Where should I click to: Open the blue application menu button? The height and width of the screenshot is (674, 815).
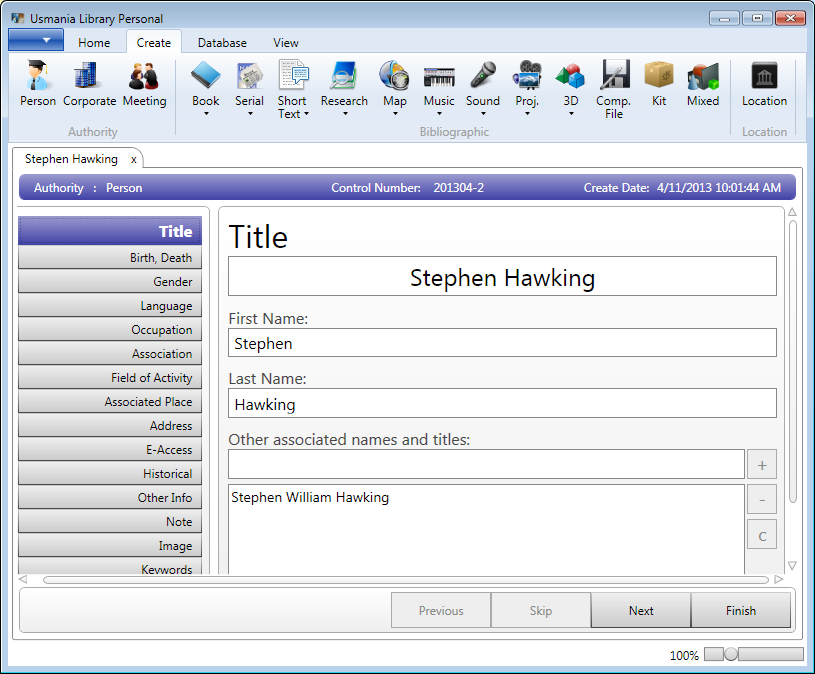[36, 40]
